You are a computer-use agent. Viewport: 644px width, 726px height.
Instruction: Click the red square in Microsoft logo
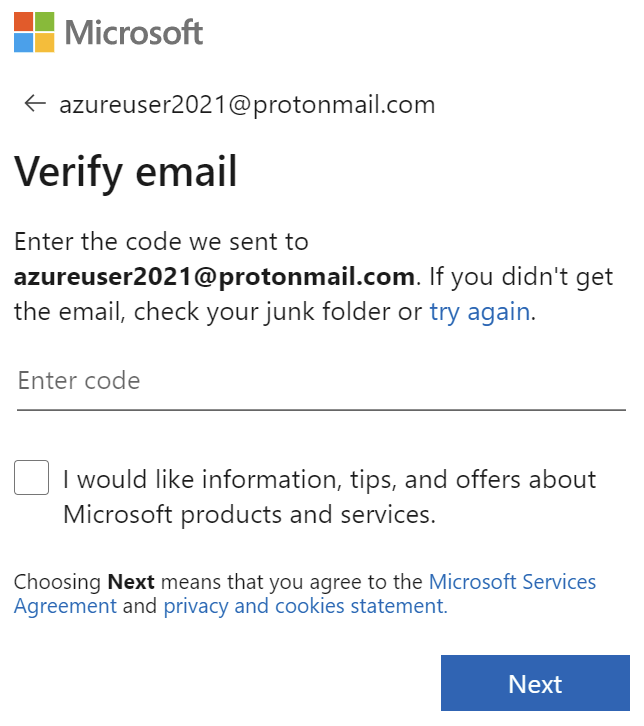pos(24,21)
